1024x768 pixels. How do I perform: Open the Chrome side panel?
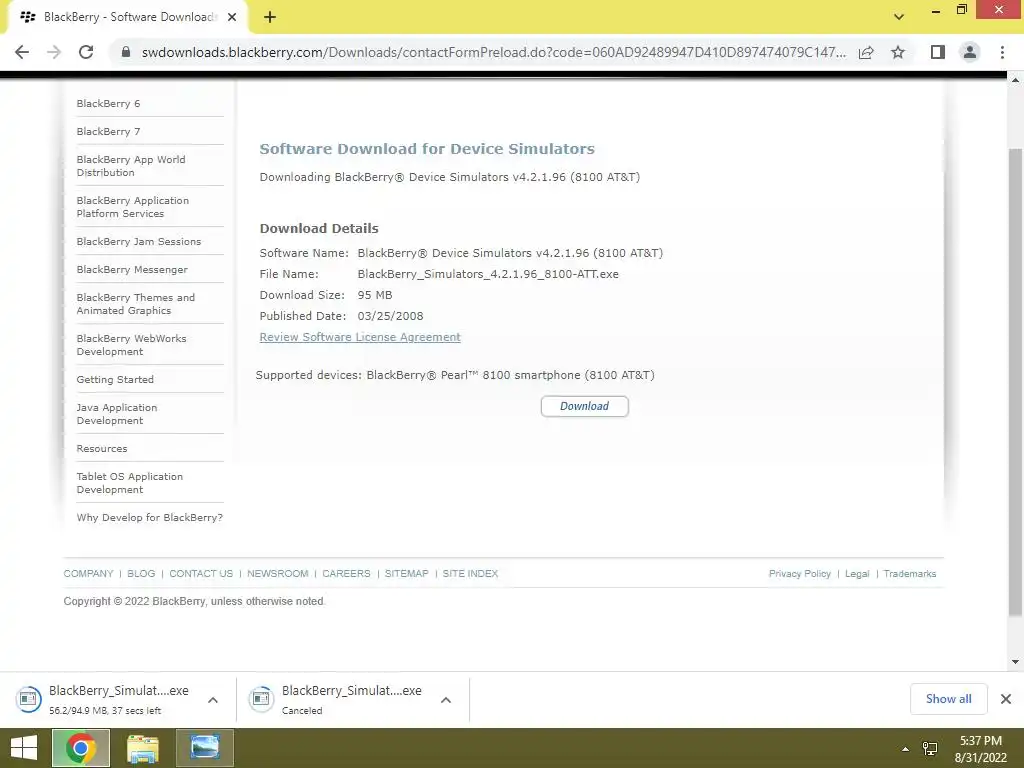click(938, 52)
